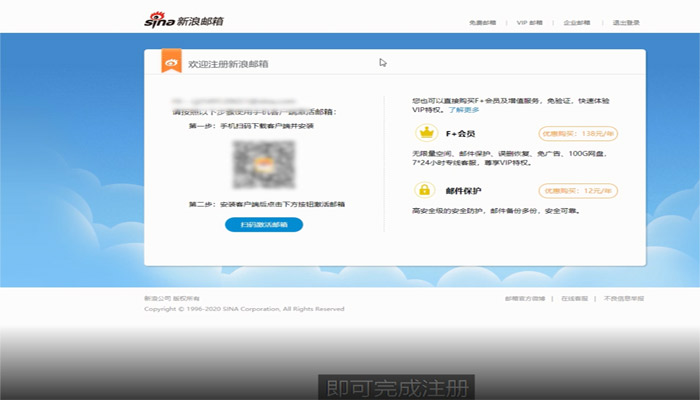Screen dimensions: 700x400
Task: Click the 邮件保护 heading text
Action: point(463,191)
